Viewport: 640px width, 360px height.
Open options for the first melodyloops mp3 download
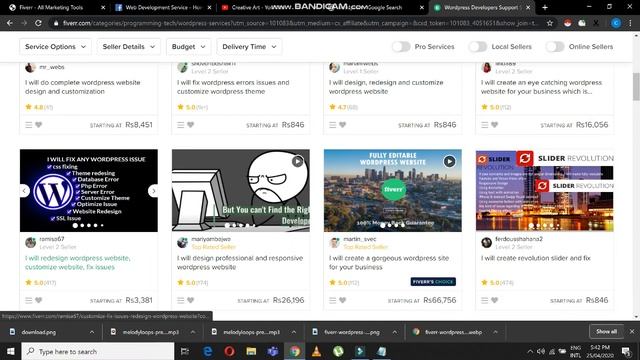coord(193,332)
